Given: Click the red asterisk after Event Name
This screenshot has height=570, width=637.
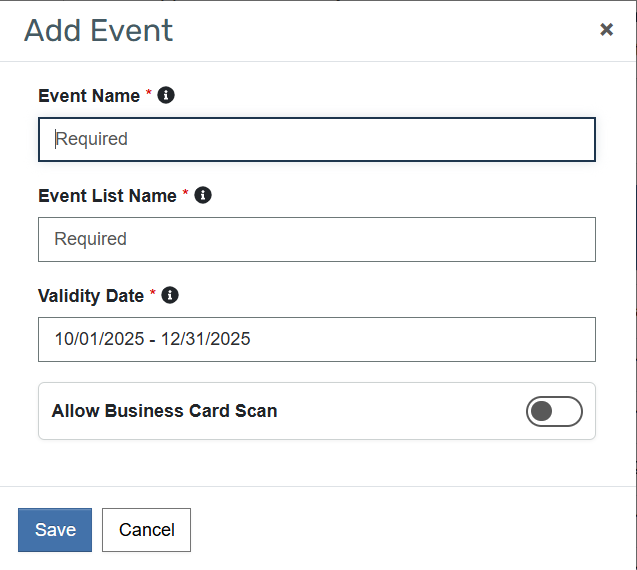Looking at the screenshot, I should [149, 94].
